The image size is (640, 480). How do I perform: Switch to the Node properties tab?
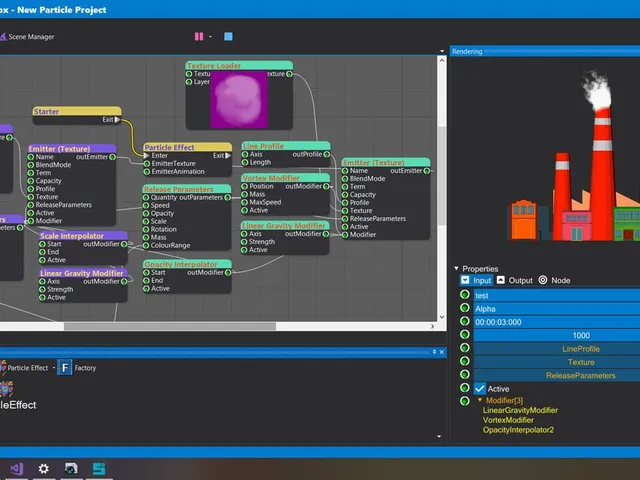(x=554, y=280)
